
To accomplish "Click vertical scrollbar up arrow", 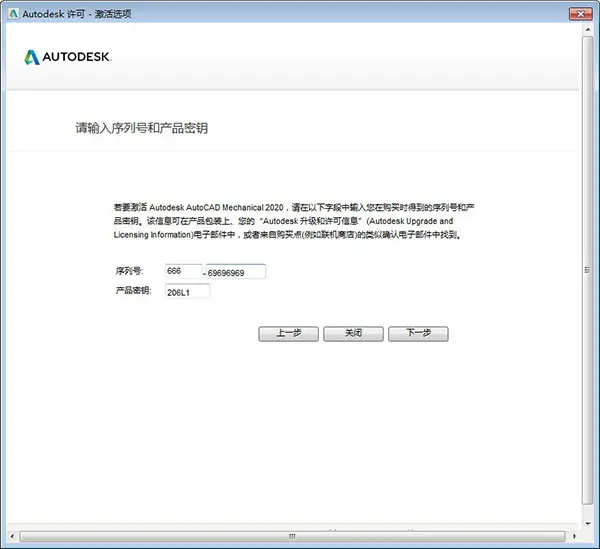I will [588, 29].
